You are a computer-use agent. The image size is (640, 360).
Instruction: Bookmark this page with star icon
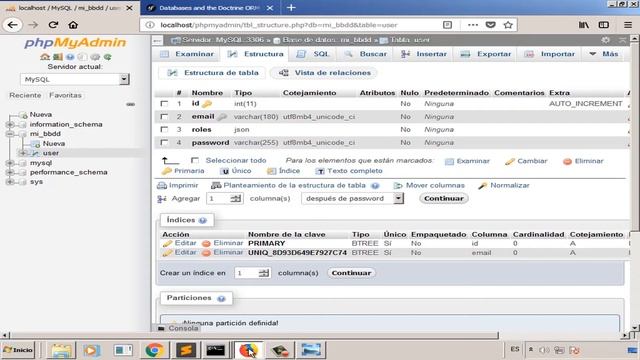click(x=508, y=25)
